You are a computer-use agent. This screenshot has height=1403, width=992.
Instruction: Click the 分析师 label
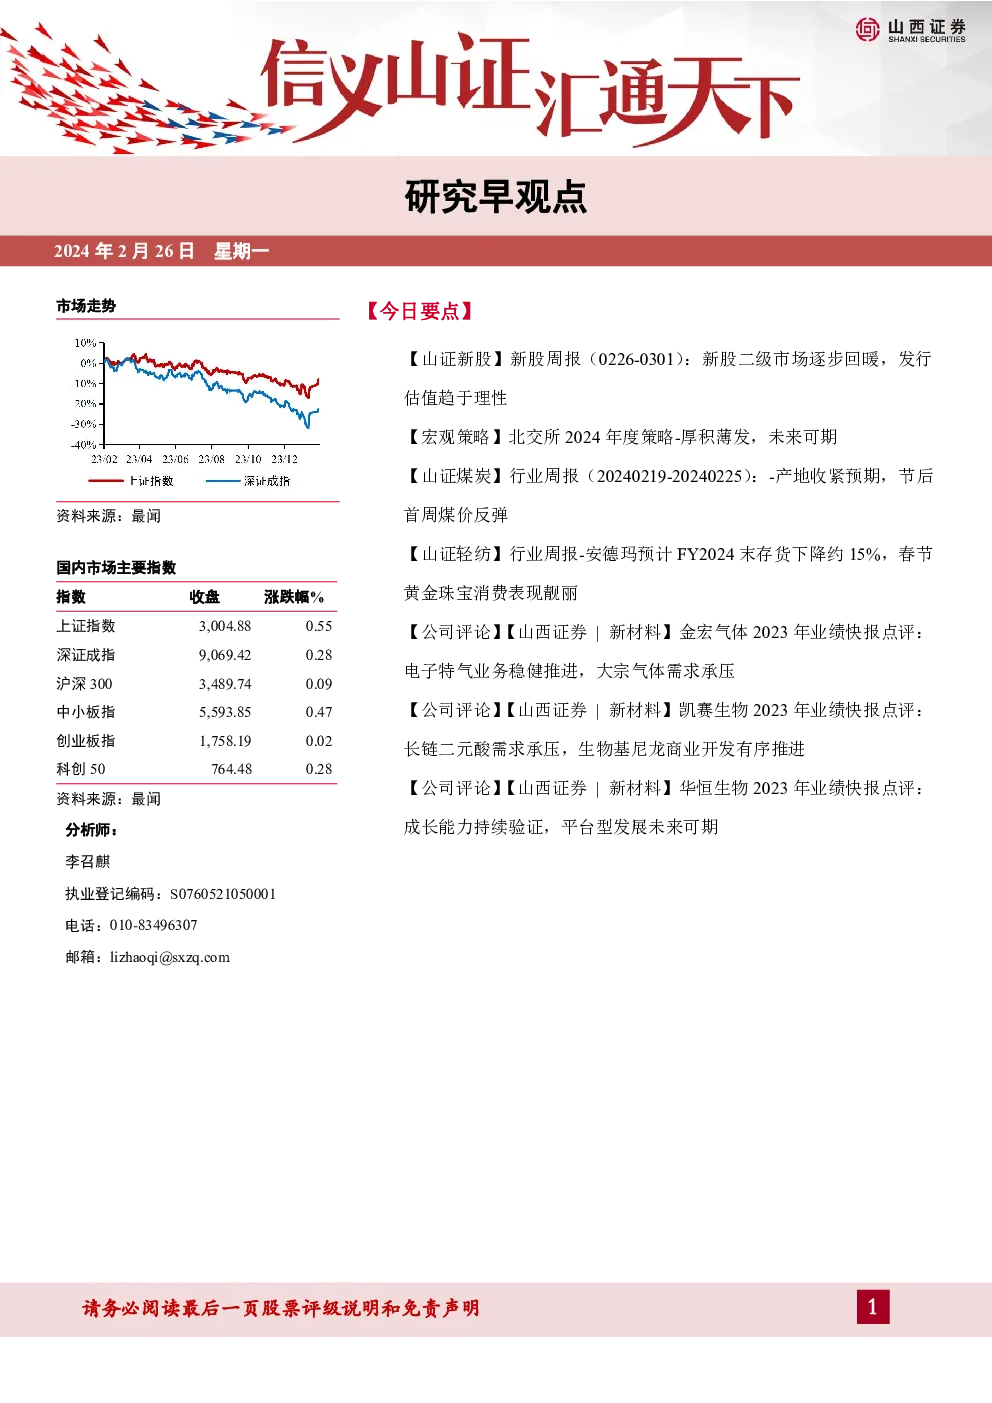[x=91, y=830]
